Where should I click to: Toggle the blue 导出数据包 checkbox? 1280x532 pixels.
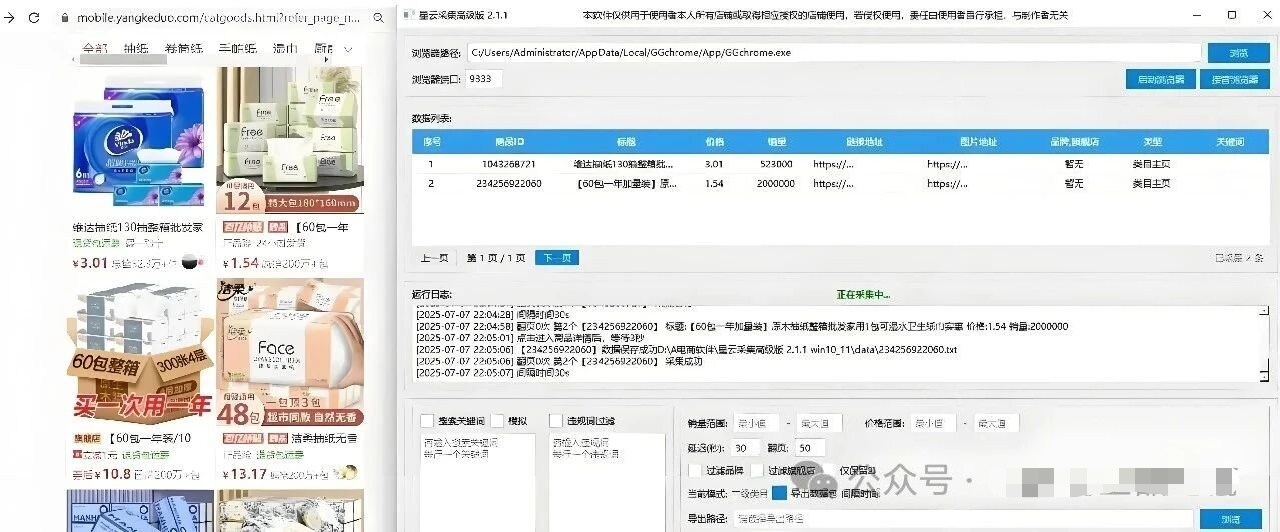pos(779,493)
